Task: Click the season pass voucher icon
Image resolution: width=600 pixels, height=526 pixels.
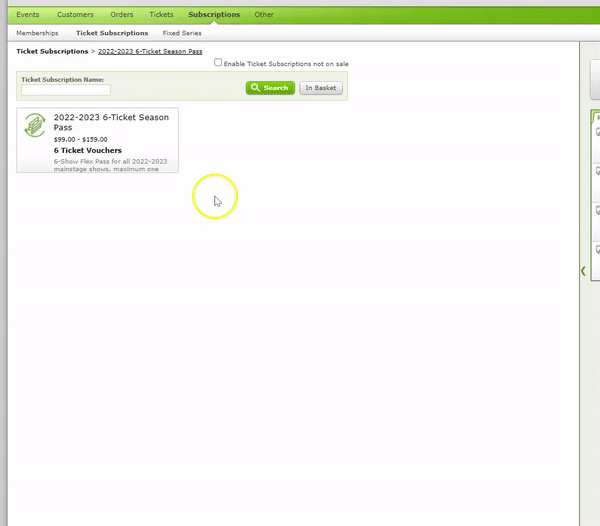Action: click(x=35, y=125)
